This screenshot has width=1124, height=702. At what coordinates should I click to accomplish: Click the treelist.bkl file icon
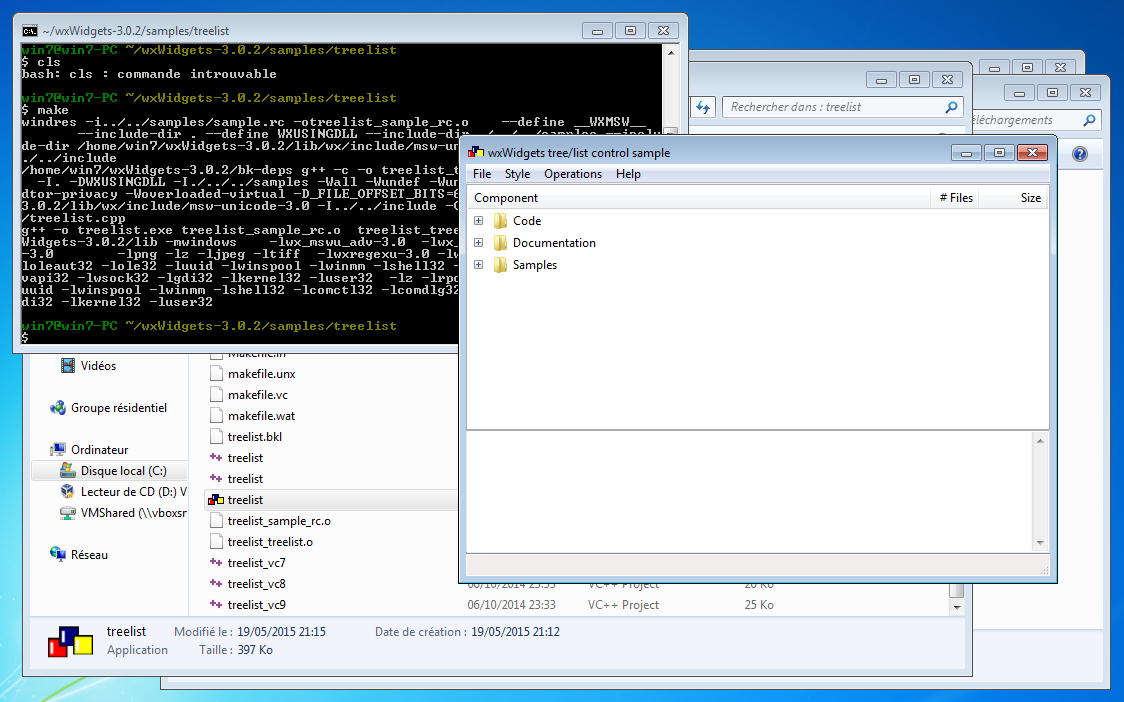click(x=216, y=437)
